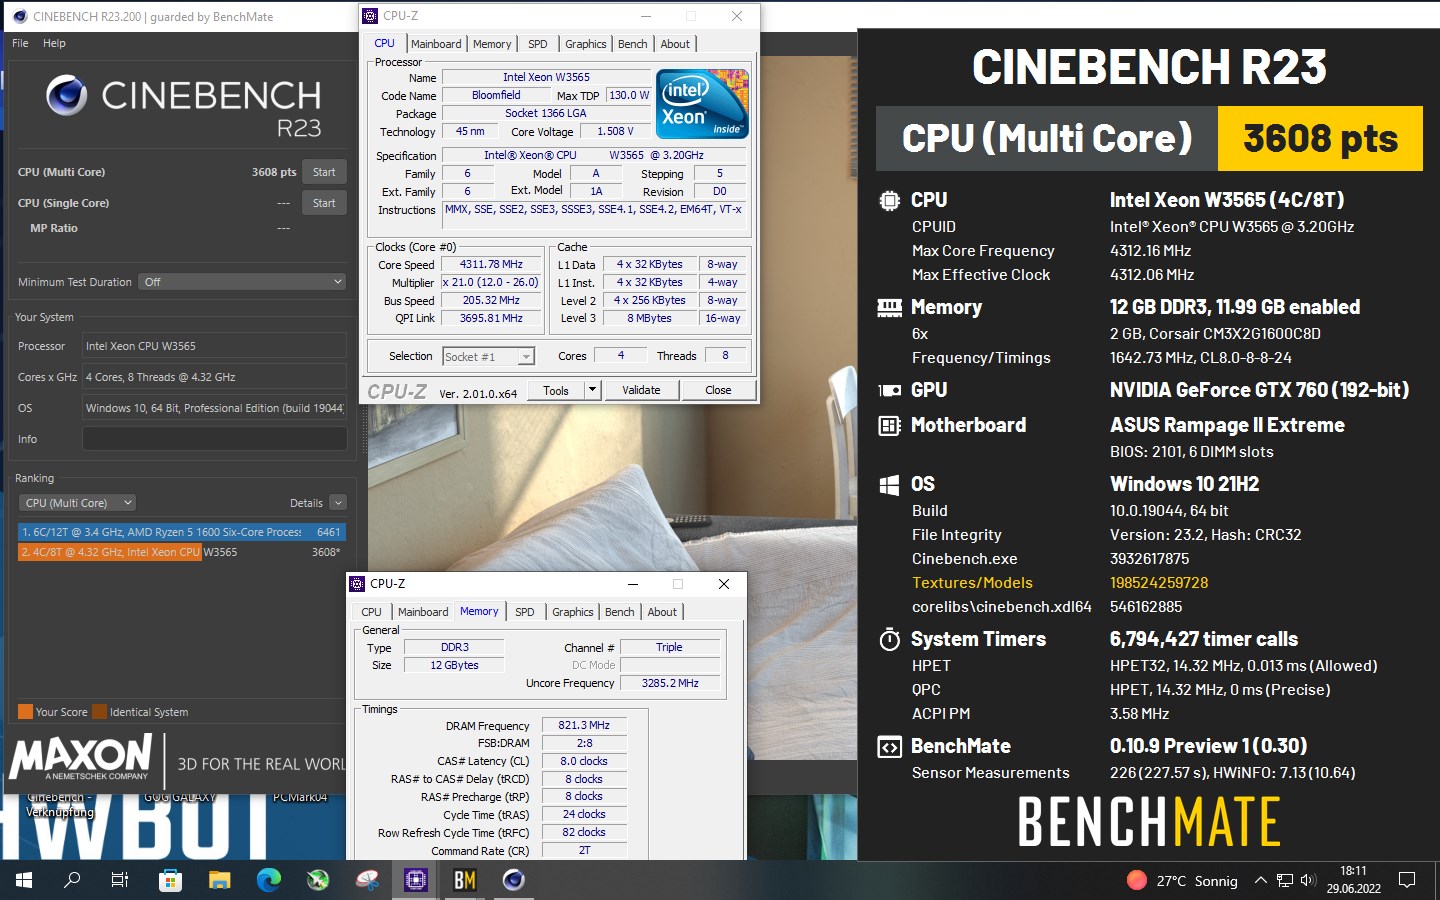The width and height of the screenshot is (1440, 900).
Task: Click the Textures/Models yellow hash line
Action: click(1060, 583)
